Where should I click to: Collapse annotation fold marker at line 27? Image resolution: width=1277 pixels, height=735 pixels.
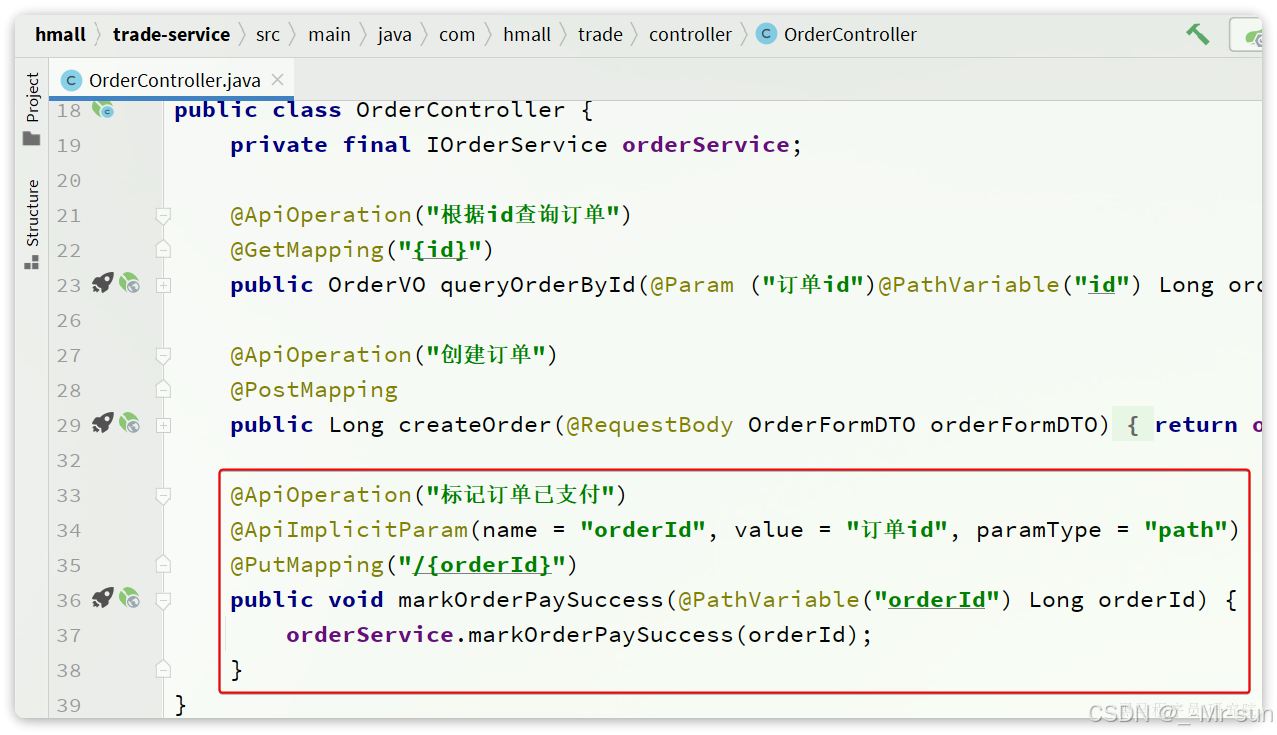pos(163,355)
